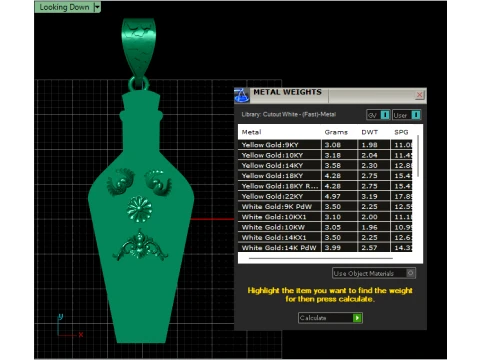This screenshot has height=360, width=480.
Task: Click the 1.98 DWT value
Action: tap(369, 145)
